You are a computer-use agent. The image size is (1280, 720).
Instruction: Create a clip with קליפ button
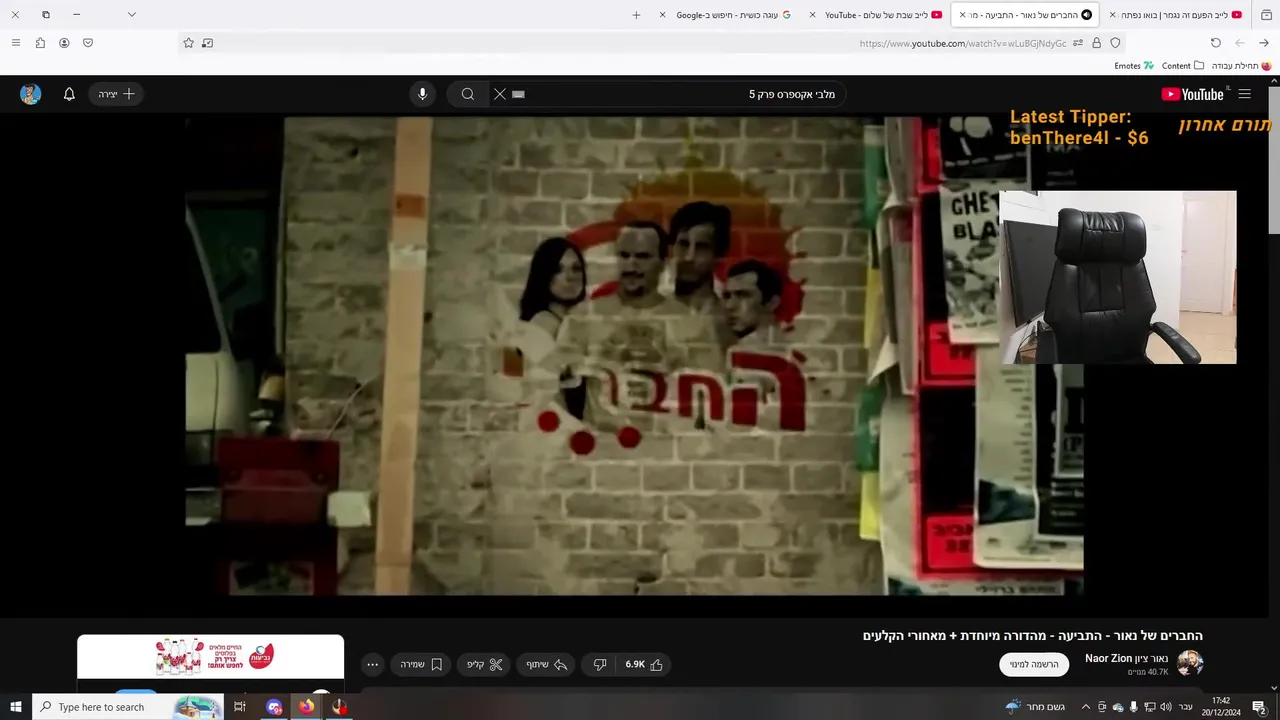coord(485,664)
